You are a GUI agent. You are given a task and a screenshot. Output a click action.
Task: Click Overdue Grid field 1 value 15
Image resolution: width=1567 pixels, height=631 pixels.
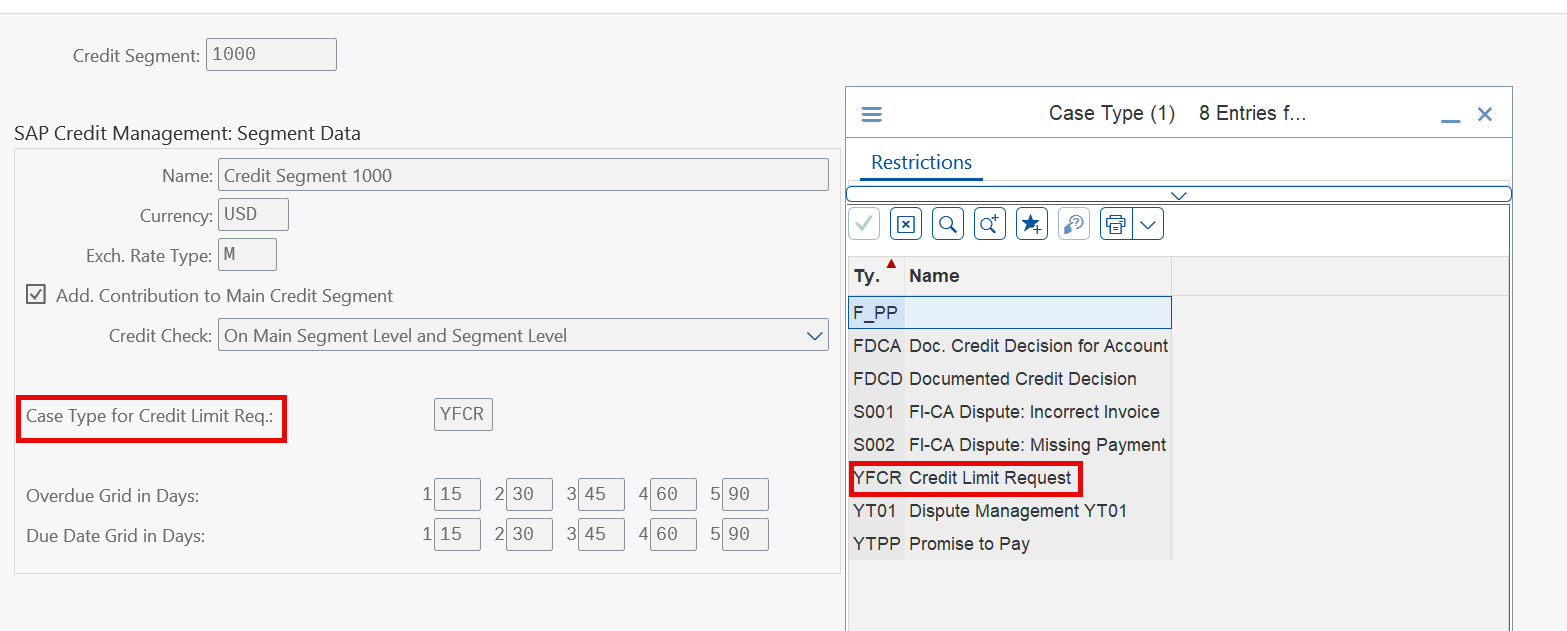457,495
